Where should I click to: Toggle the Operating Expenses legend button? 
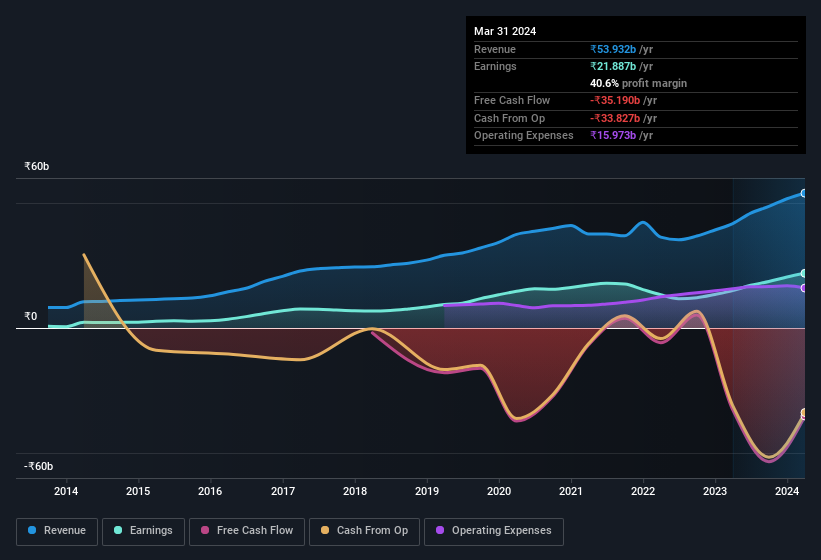[x=494, y=532]
